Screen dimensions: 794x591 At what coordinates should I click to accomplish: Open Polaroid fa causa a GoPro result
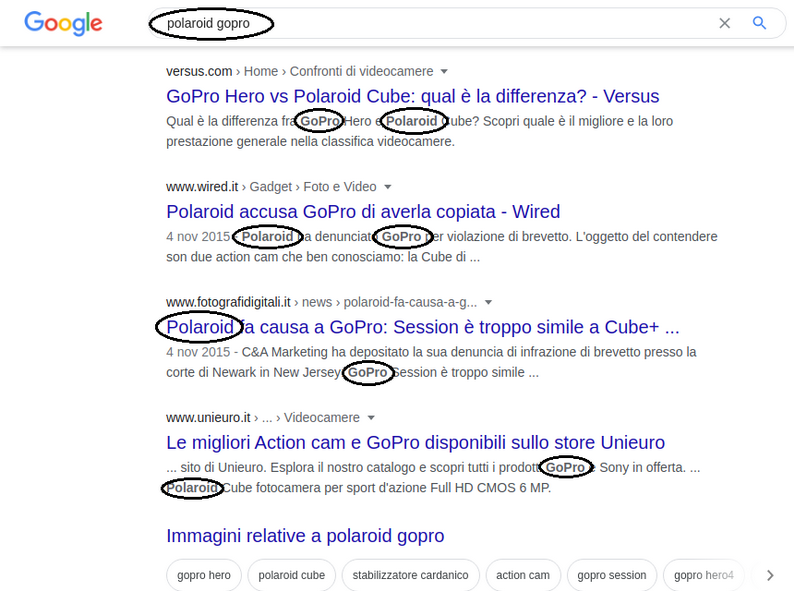[423, 327]
